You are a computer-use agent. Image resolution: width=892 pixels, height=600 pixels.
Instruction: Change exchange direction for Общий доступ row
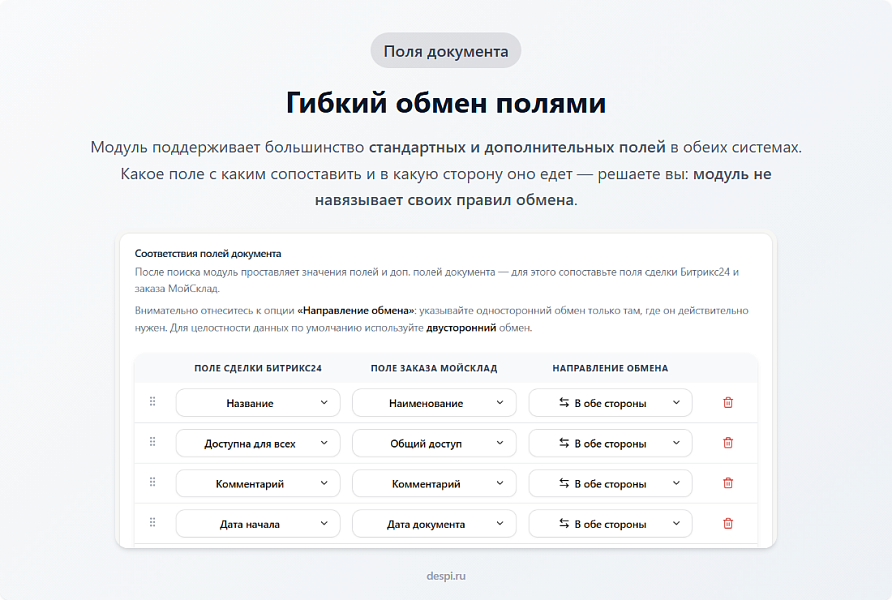(610, 443)
